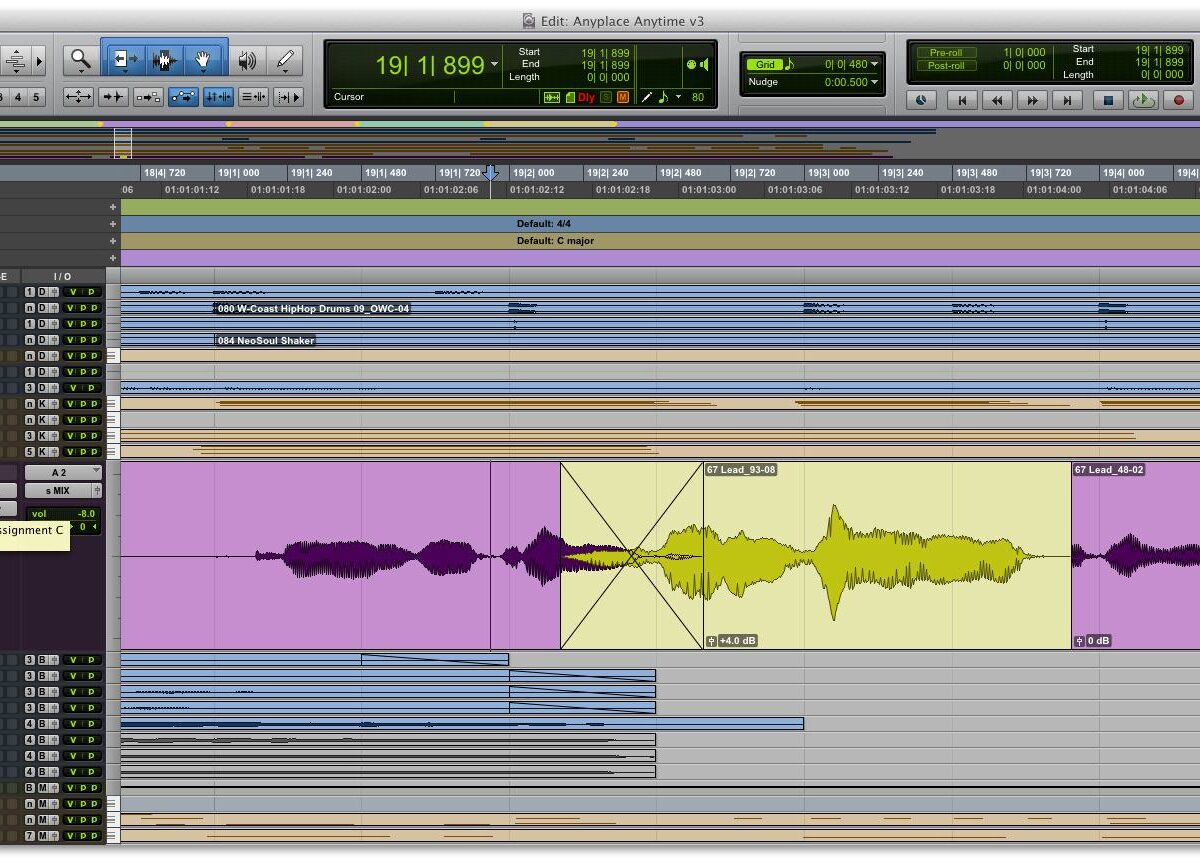The height and width of the screenshot is (864, 1200).
Task: Toggle the Post-roll button
Action: click(x=946, y=66)
